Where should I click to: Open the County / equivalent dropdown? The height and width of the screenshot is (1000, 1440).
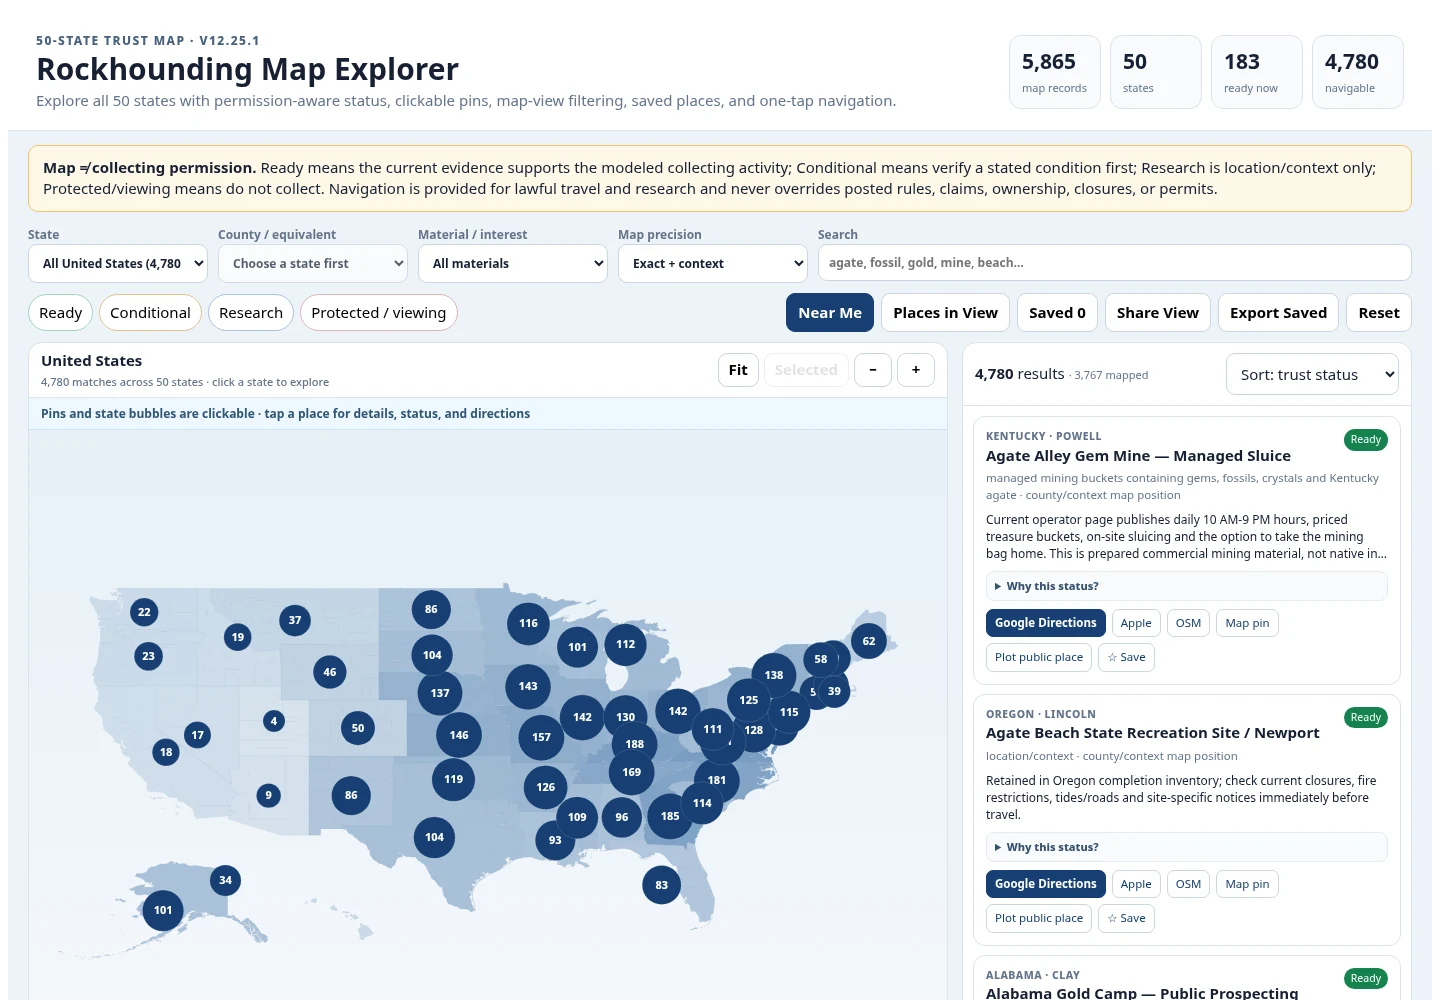(313, 264)
